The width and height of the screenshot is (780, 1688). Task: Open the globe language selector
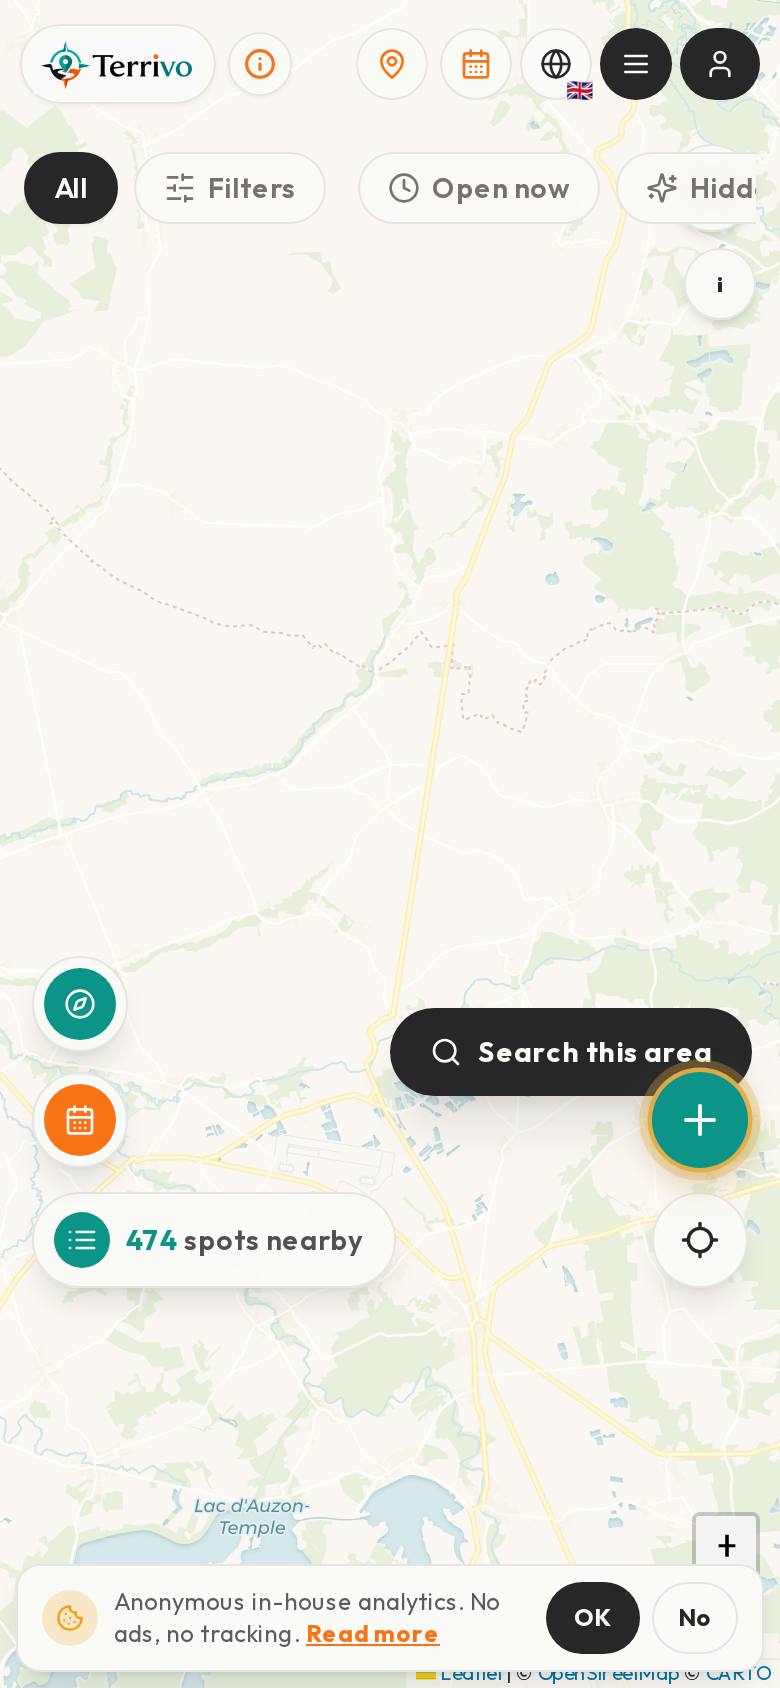(x=556, y=64)
